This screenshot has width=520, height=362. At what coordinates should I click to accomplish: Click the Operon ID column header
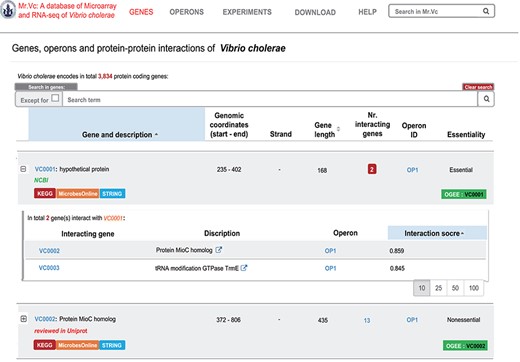pos(414,130)
